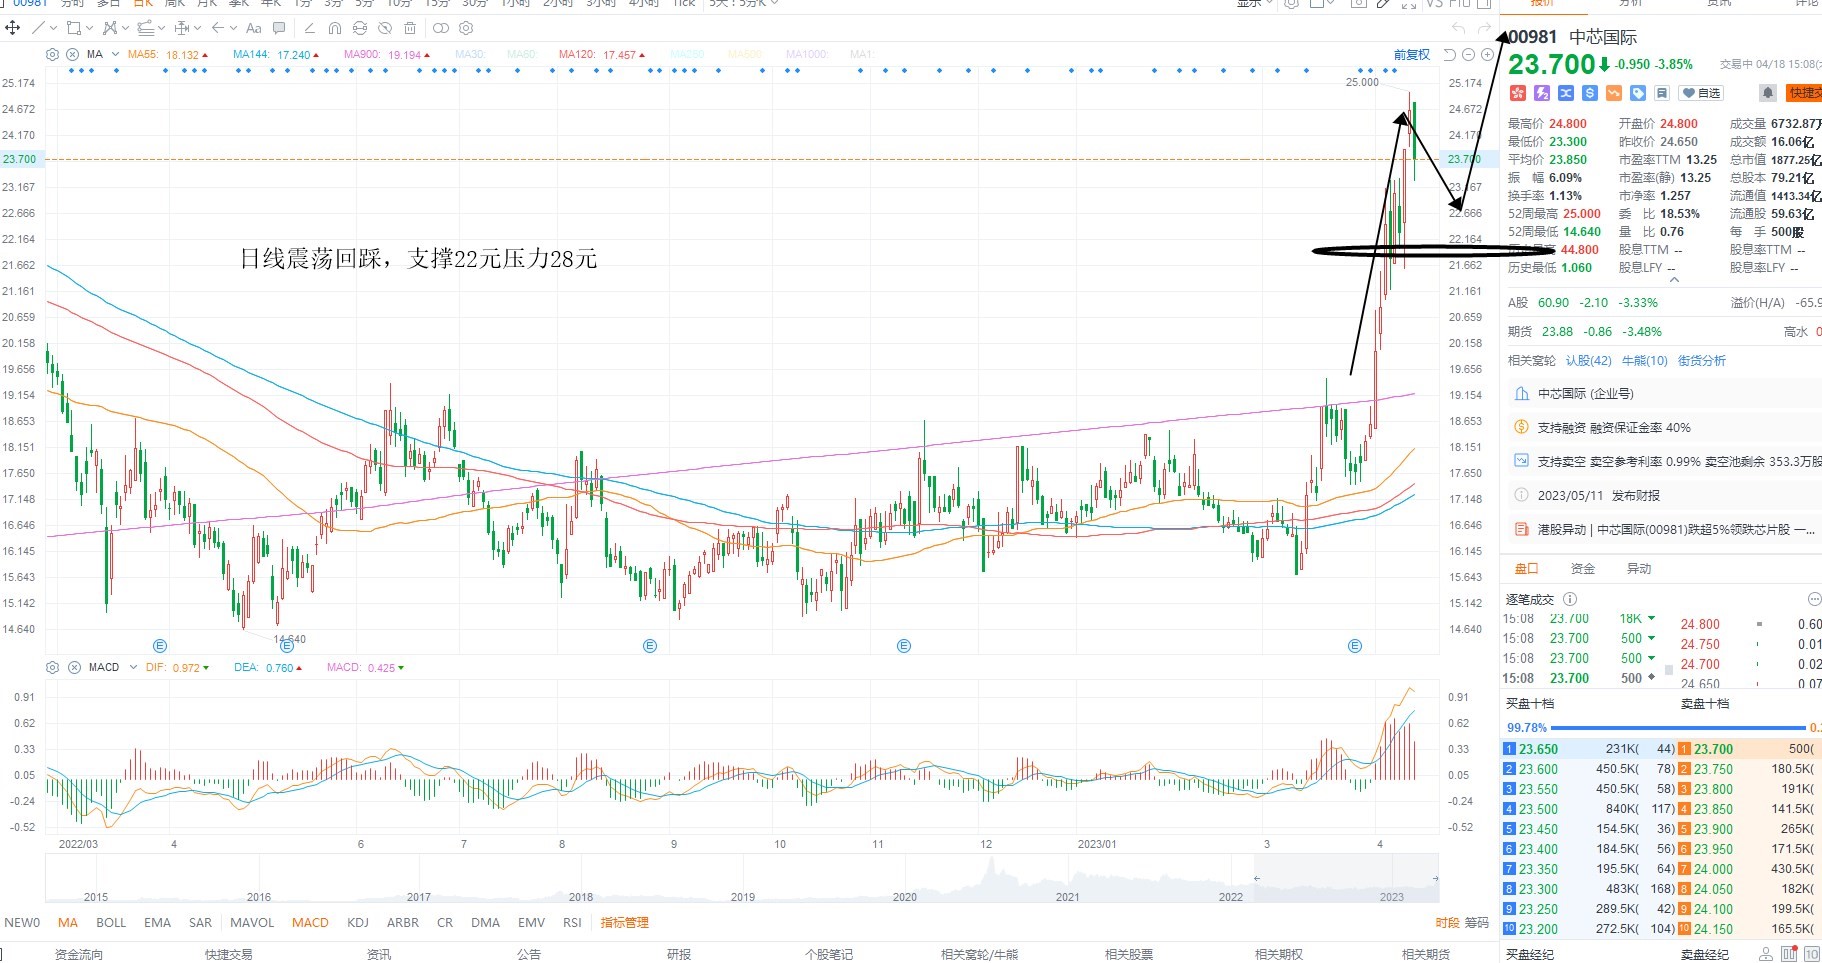The image size is (1822, 963).
Task: Remove the MA indicator with X icon
Action: 72,55
